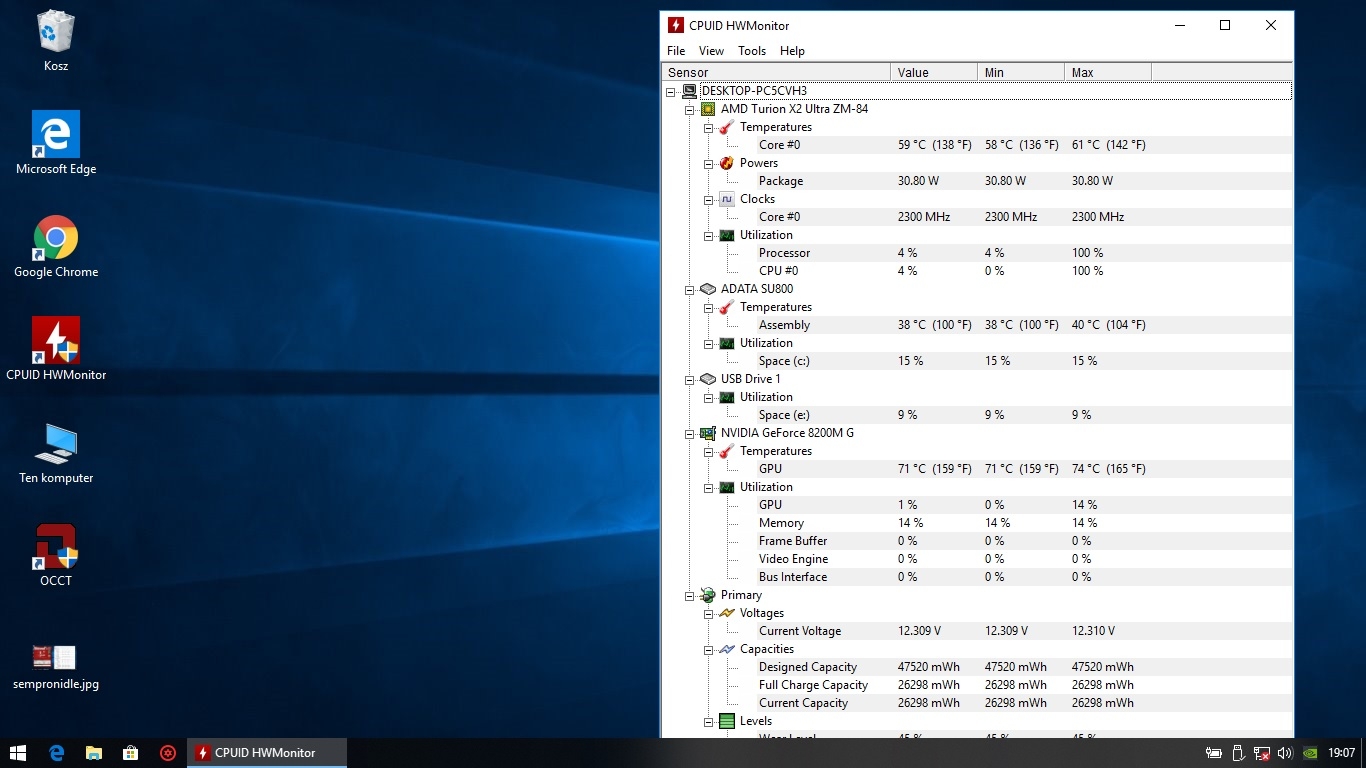1366x768 pixels.
Task: Open File Explorer from the taskbar
Action: coord(94,753)
